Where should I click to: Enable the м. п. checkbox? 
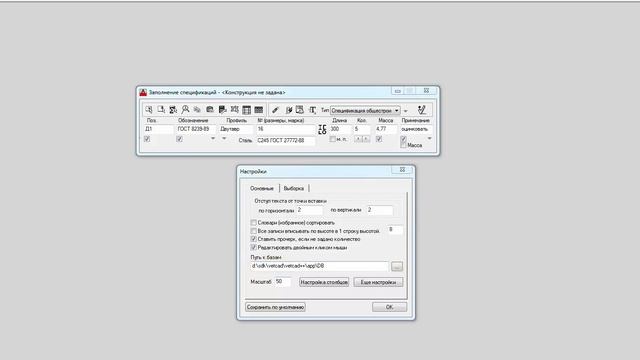[x=332, y=139]
